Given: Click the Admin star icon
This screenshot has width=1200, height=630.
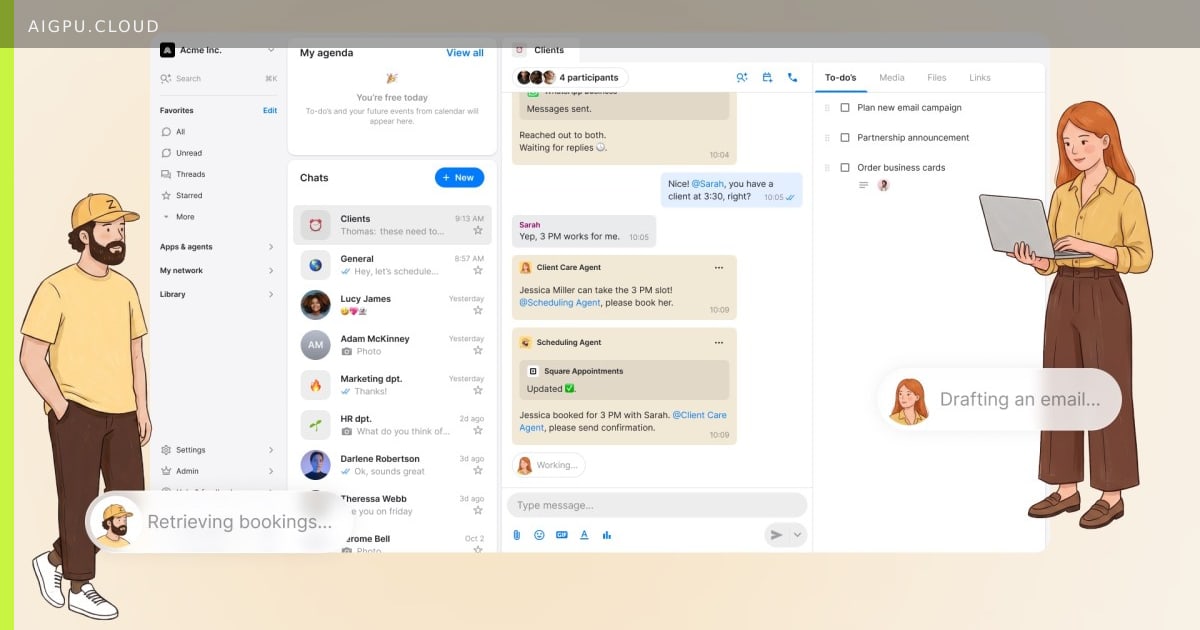Looking at the screenshot, I should [167, 471].
